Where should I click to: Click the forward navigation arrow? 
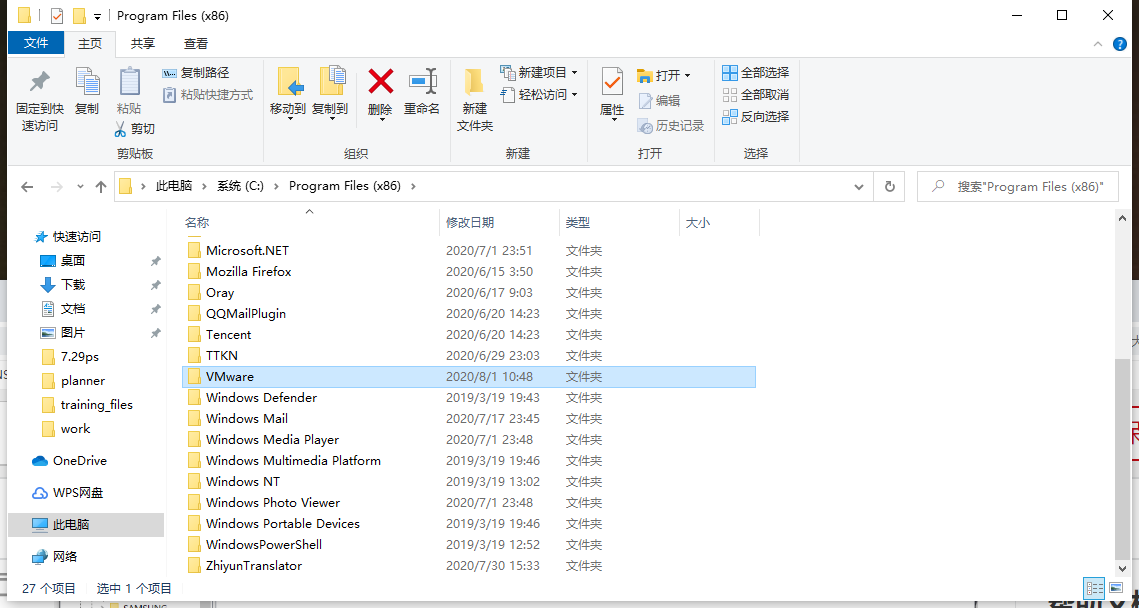coord(57,187)
